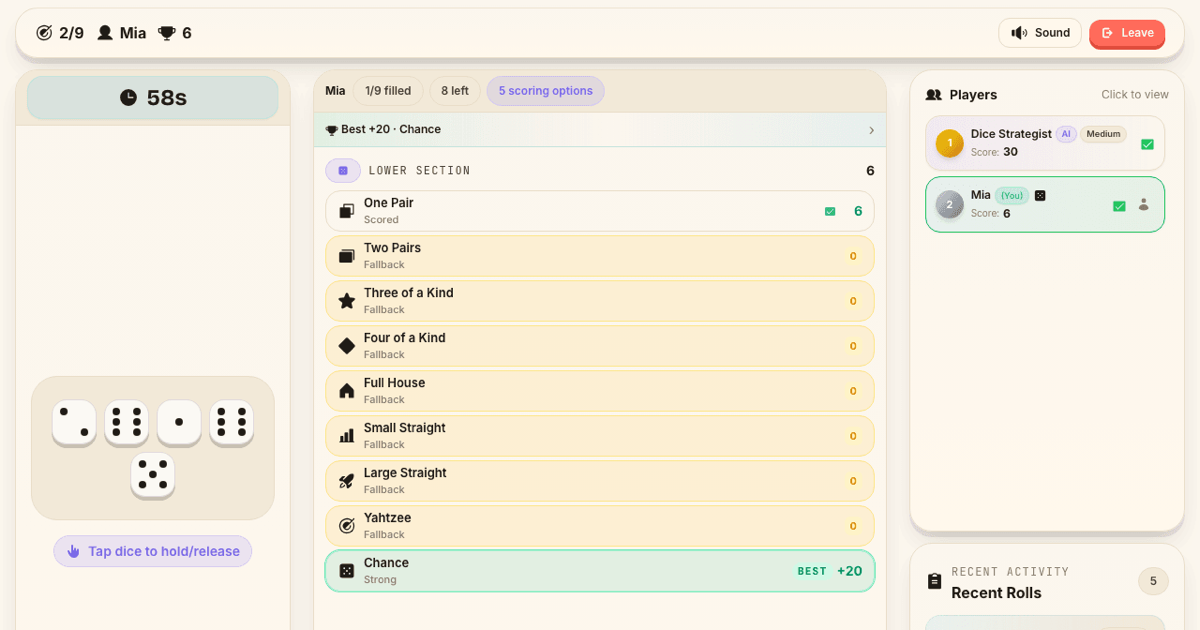Click the rocket icon for Large Straight

pos(347,481)
